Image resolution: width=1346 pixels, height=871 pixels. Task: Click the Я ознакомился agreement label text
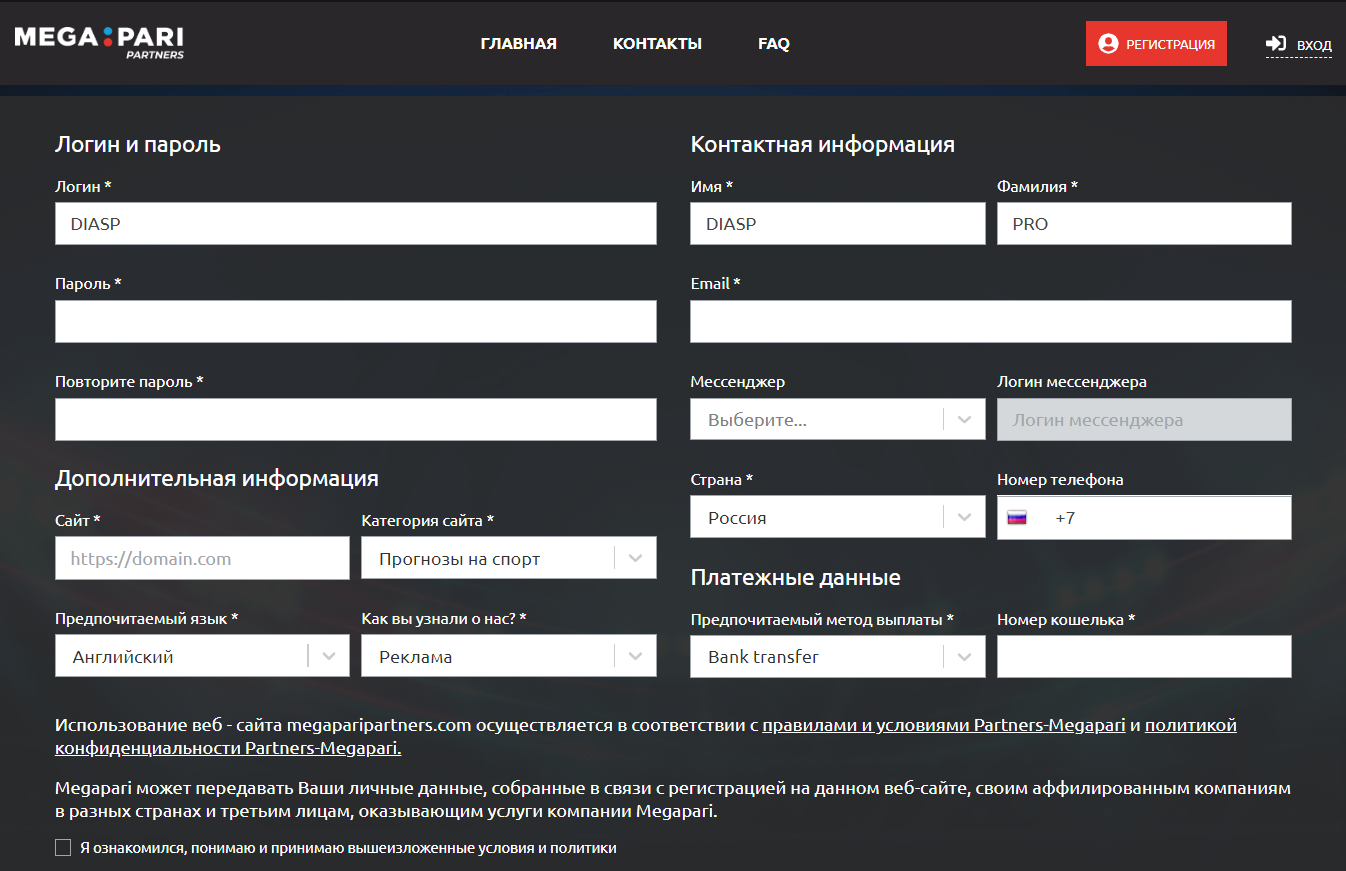click(x=348, y=848)
